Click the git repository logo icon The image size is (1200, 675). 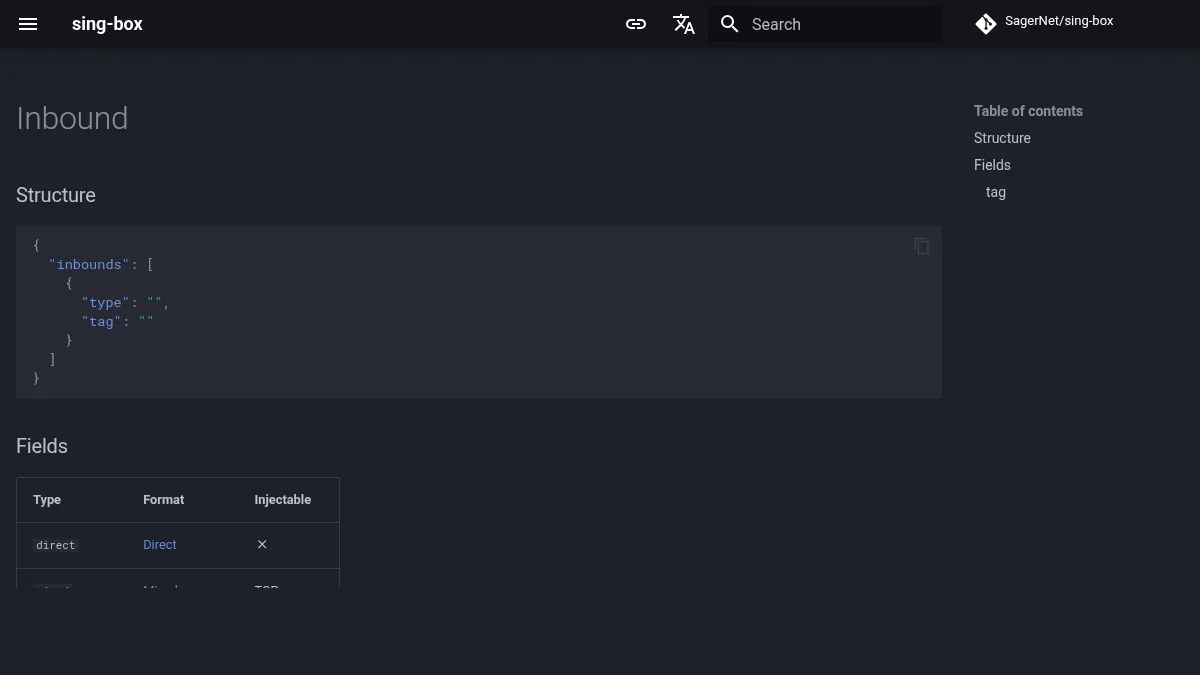(x=986, y=24)
